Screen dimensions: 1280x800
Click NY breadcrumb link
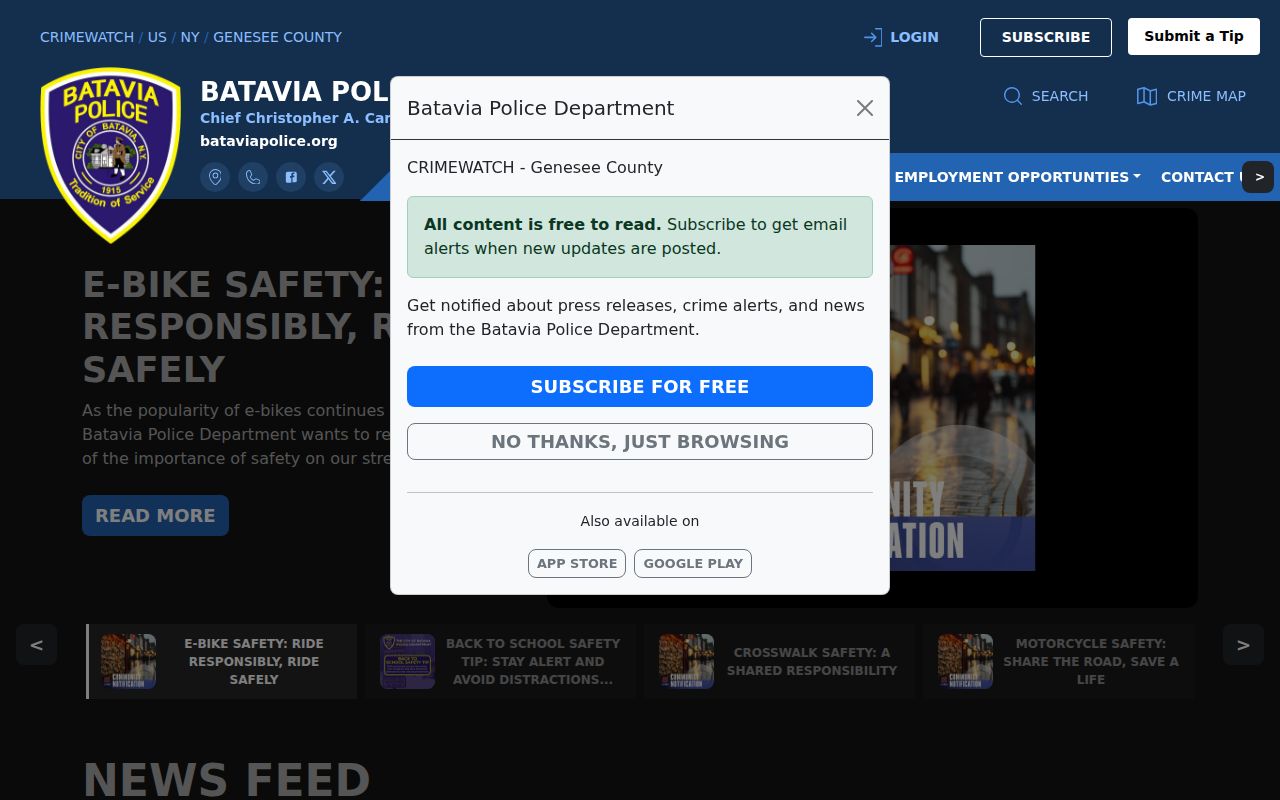(x=190, y=37)
